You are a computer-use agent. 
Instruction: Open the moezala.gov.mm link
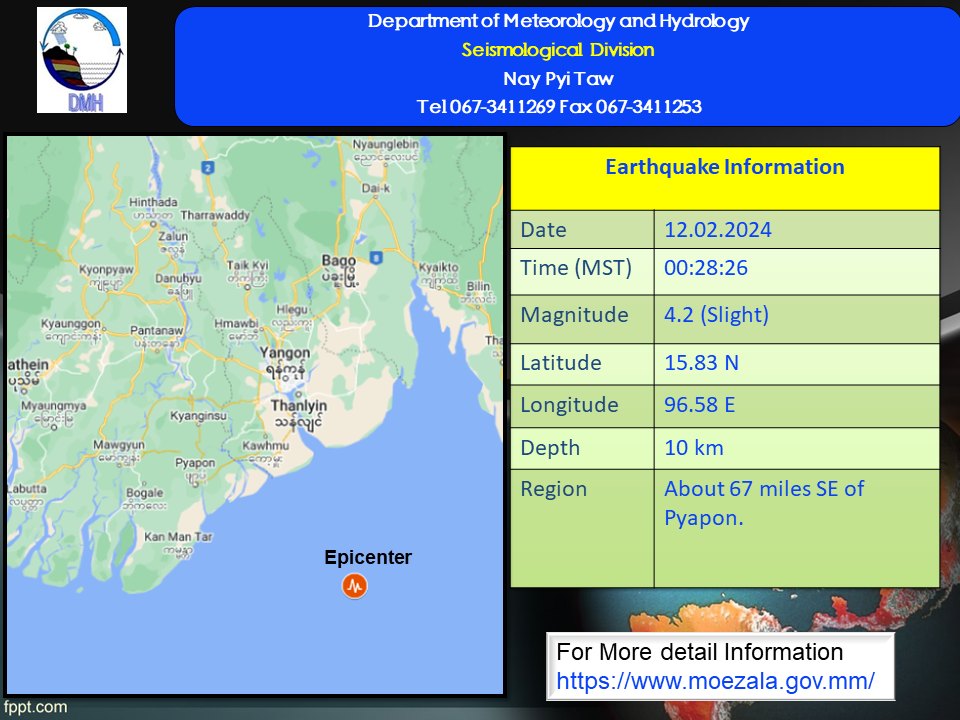pyautogui.click(x=715, y=681)
